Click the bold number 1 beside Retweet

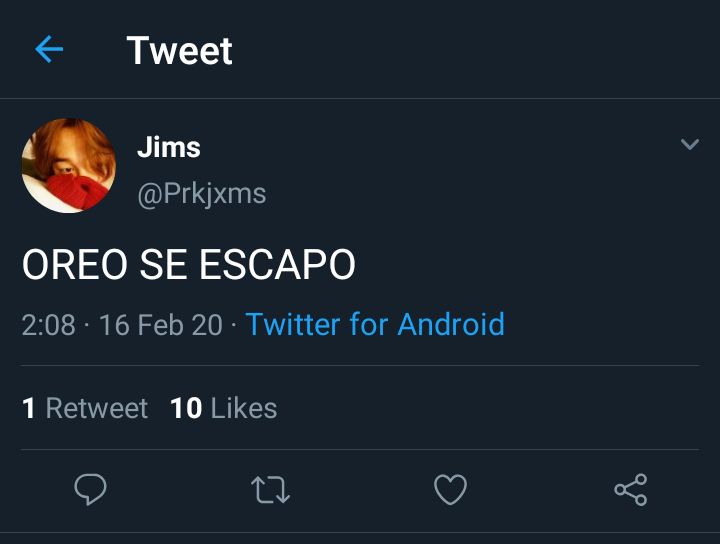(x=28, y=408)
